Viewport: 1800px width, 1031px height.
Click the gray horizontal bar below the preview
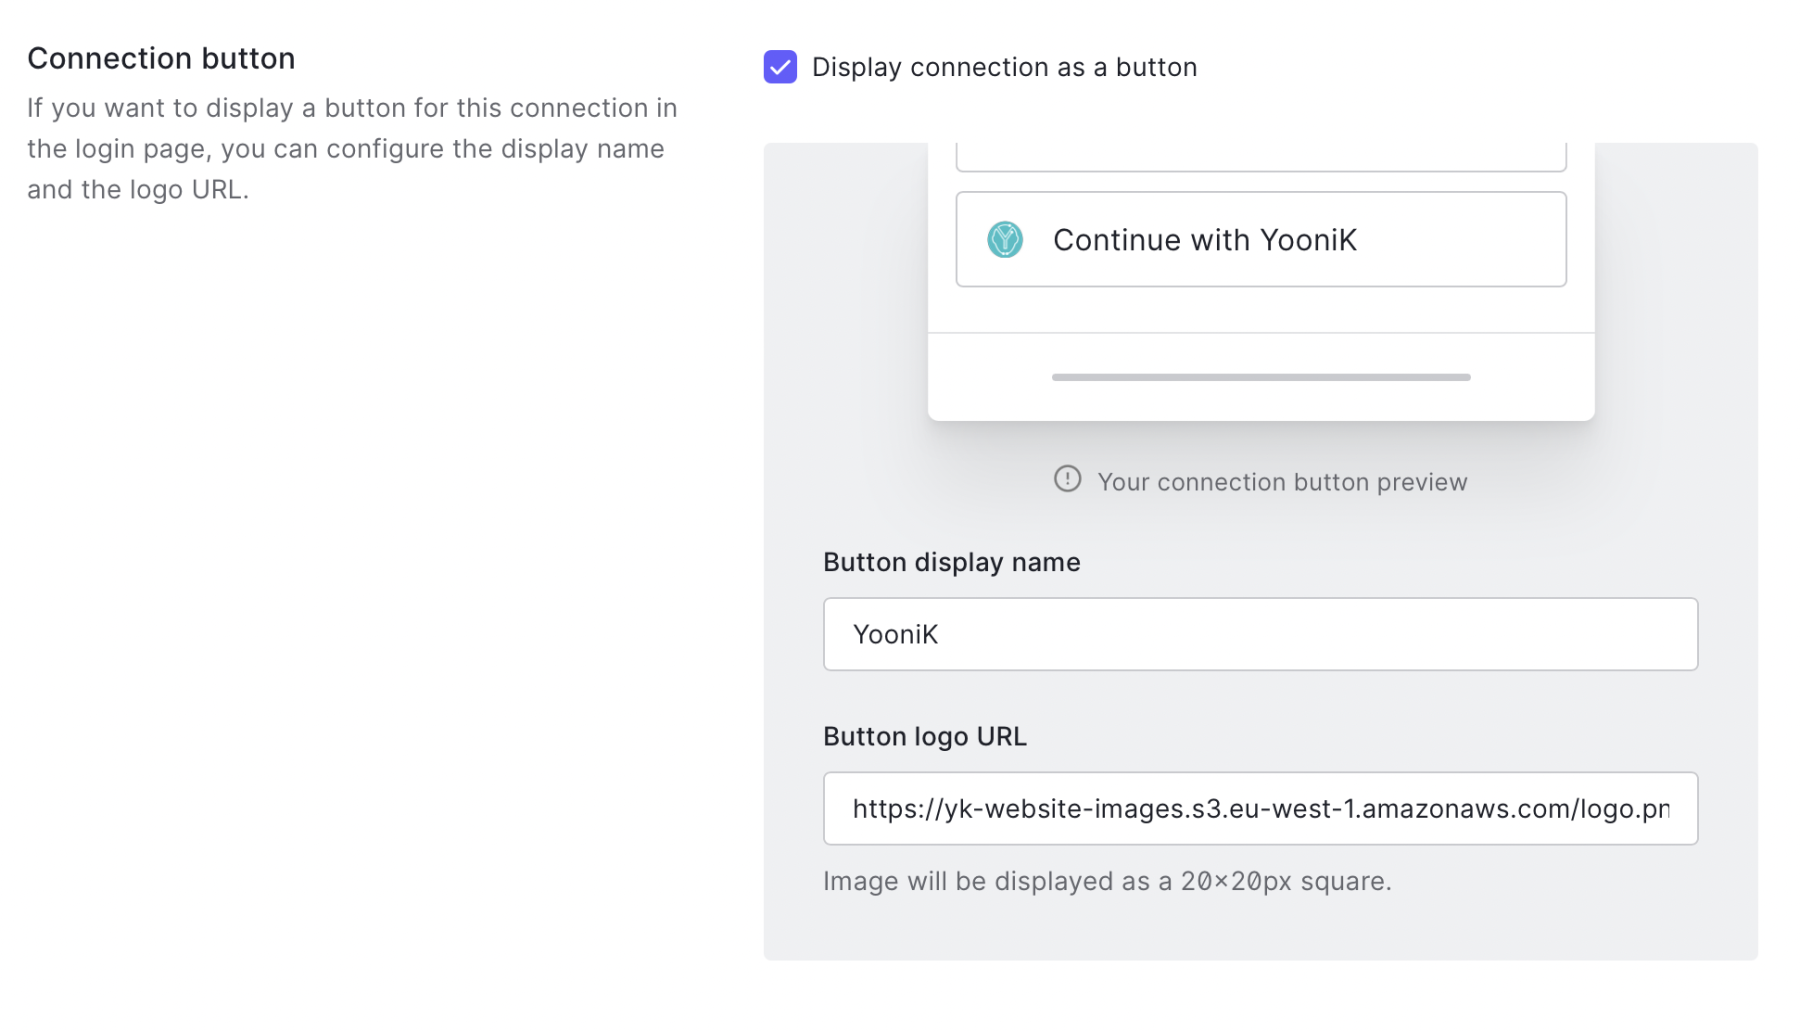pyautogui.click(x=1260, y=377)
